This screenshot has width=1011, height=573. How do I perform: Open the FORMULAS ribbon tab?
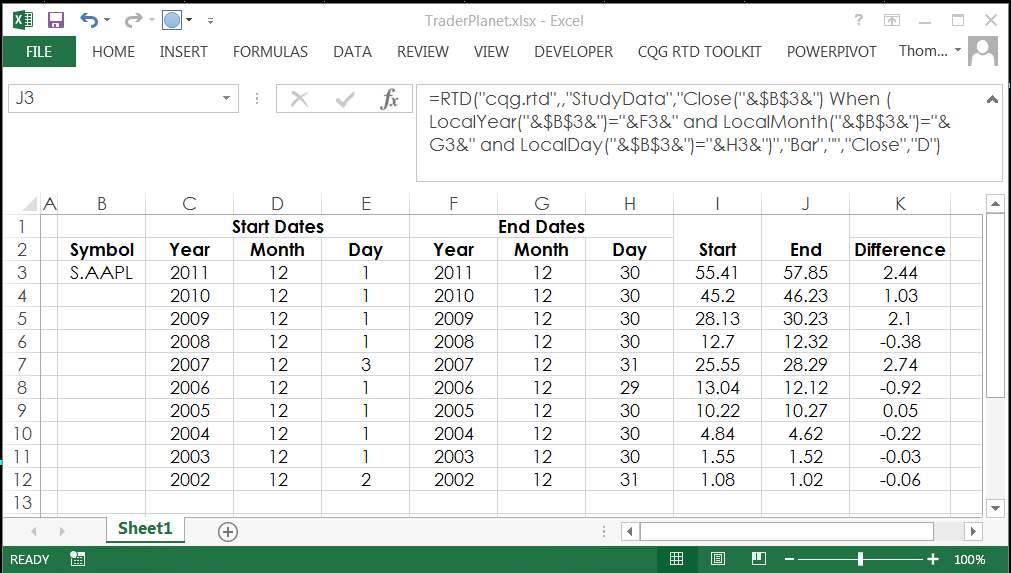click(270, 52)
